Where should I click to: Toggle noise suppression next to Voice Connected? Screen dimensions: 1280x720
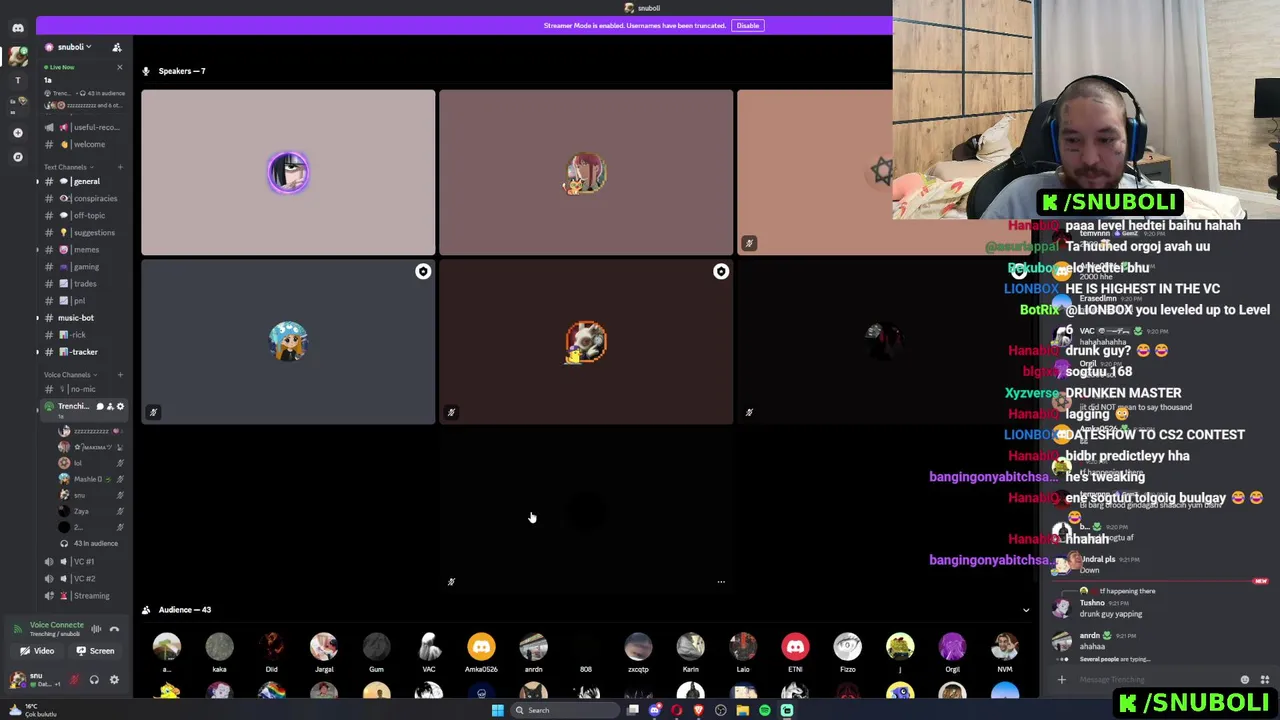tap(96, 629)
